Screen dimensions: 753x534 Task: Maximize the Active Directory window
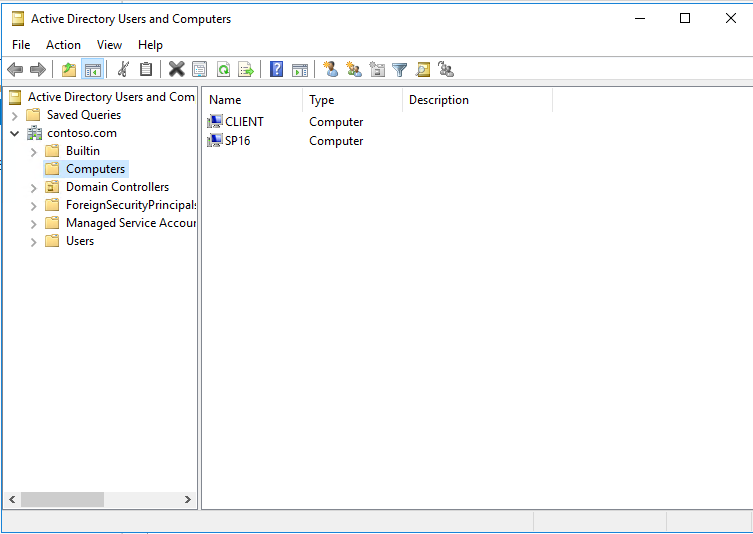pyautogui.click(x=685, y=19)
